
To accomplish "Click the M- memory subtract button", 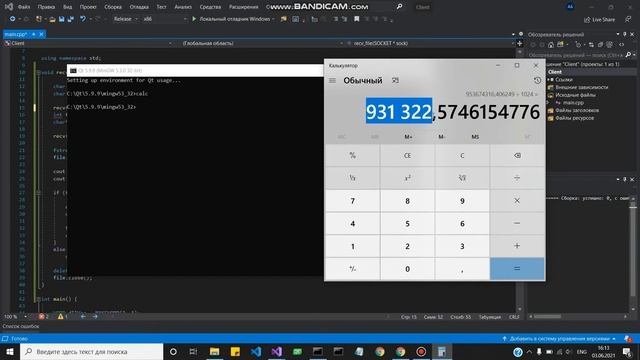I will 442,137.
